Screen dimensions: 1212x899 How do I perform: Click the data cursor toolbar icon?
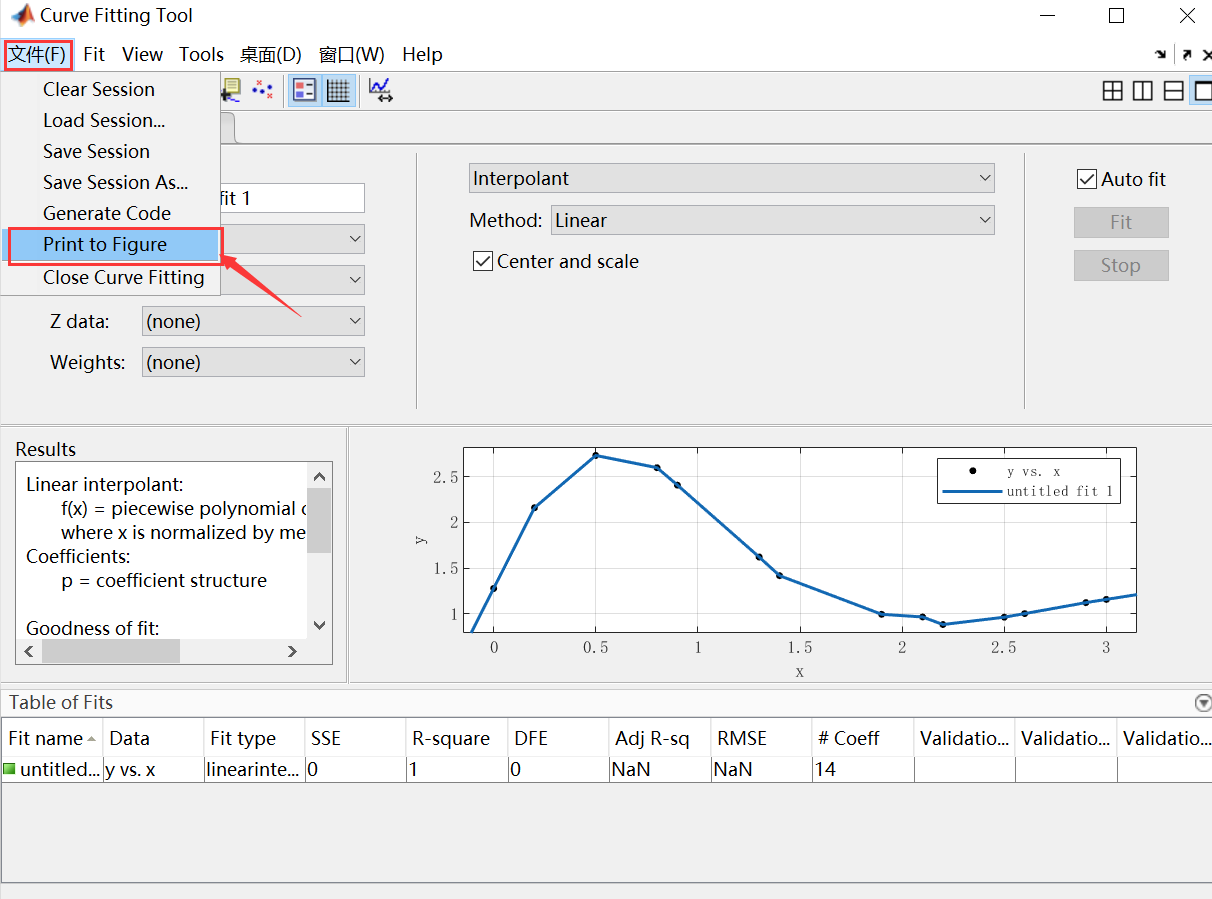click(231, 90)
